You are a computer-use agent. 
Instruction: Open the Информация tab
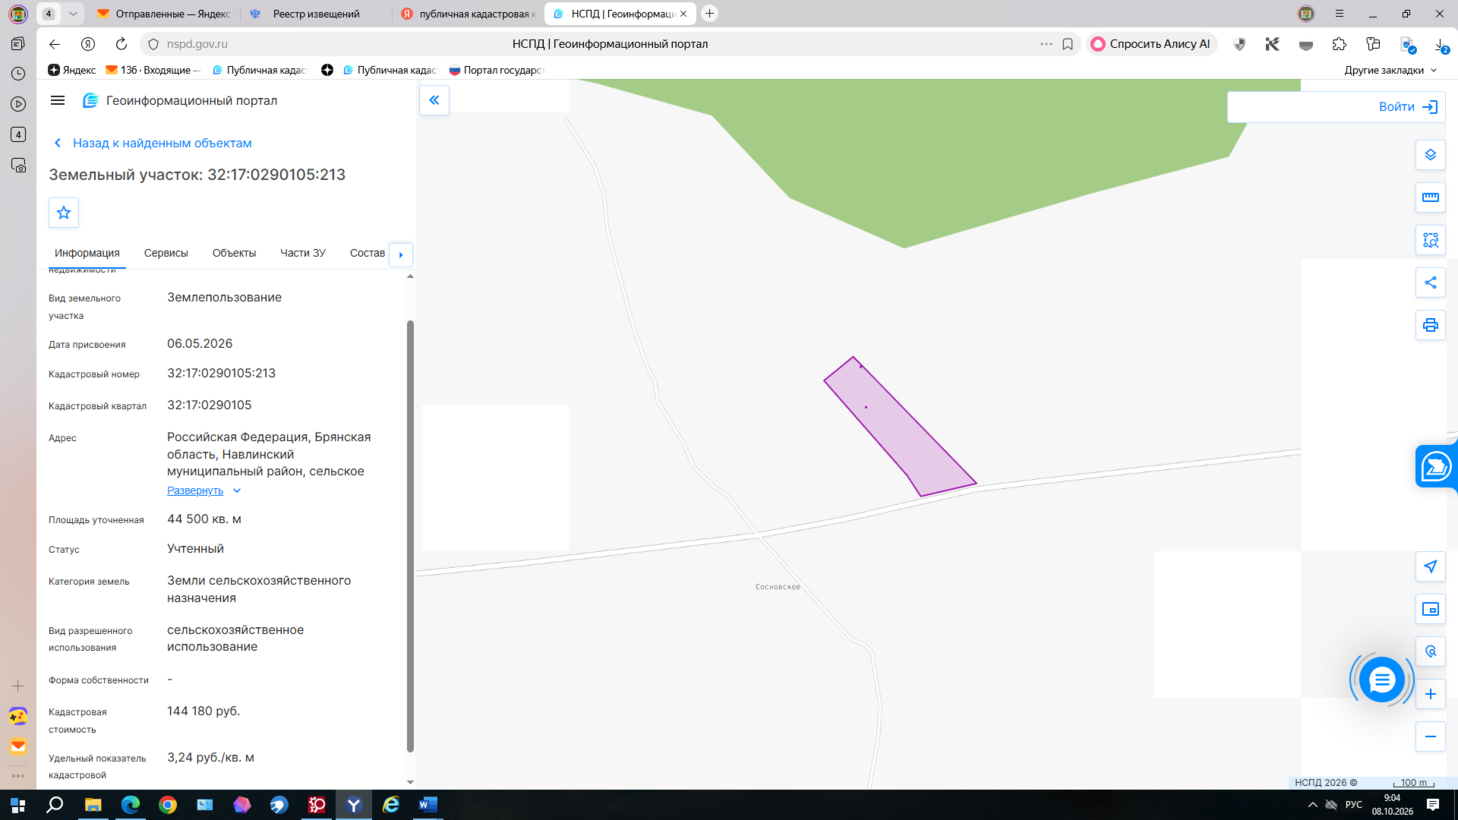click(x=87, y=253)
